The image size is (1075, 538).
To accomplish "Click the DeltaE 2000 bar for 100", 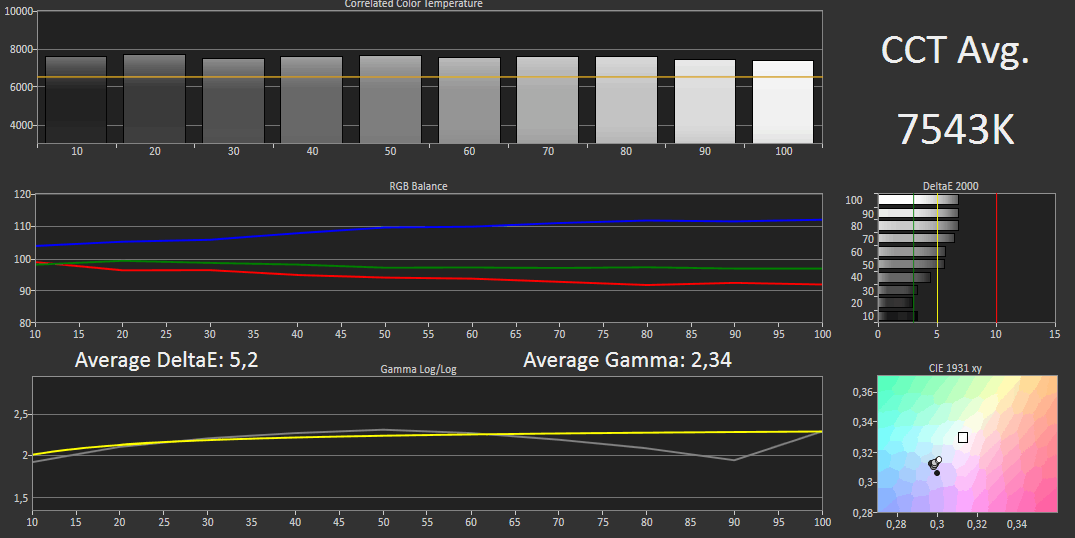I will pos(918,200).
